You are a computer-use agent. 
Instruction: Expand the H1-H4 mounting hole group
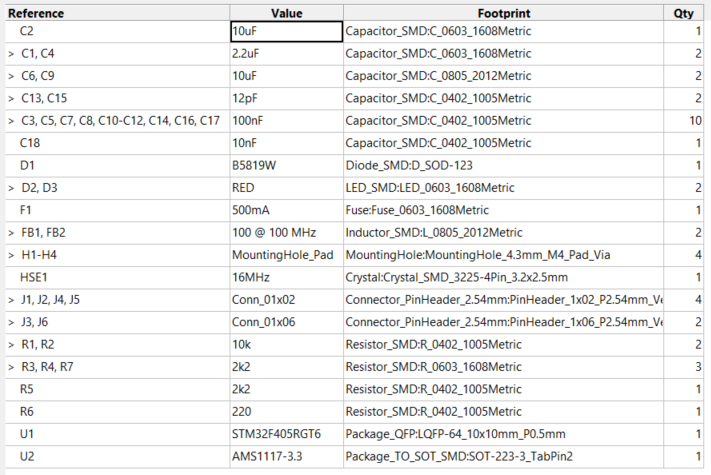(10, 255)
